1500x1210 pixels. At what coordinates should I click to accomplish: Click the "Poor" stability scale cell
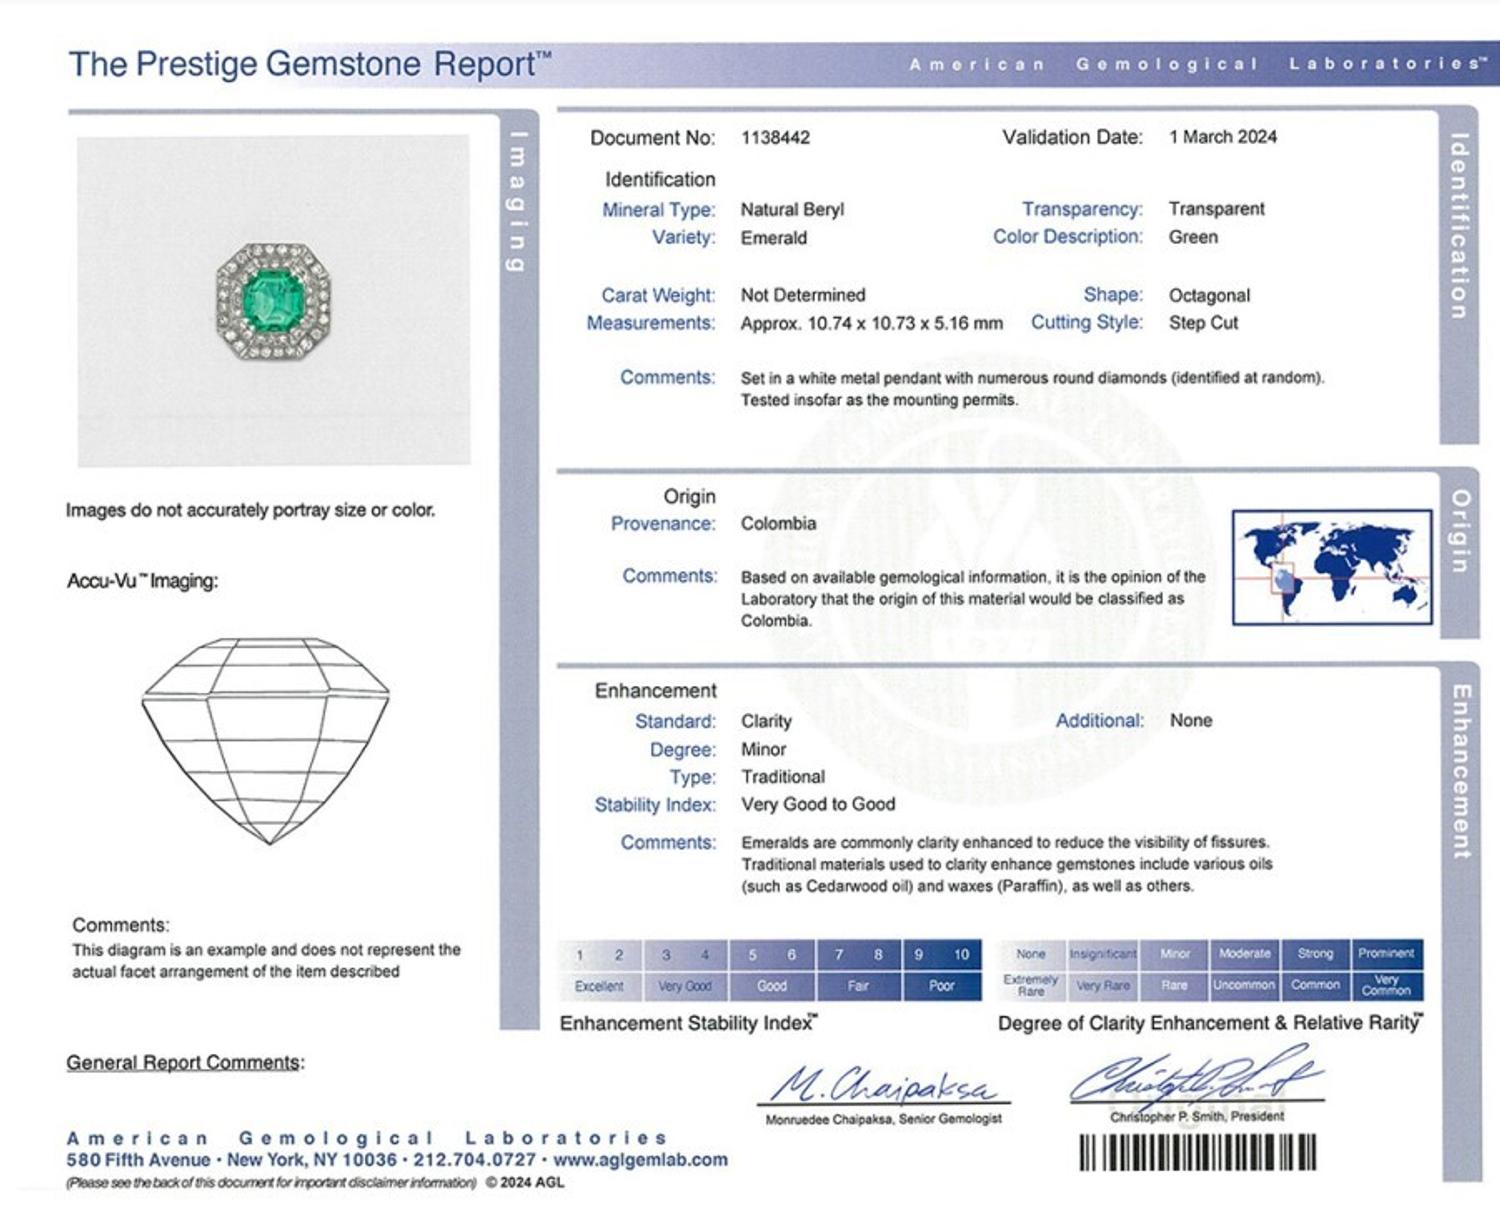coord(942,986)
